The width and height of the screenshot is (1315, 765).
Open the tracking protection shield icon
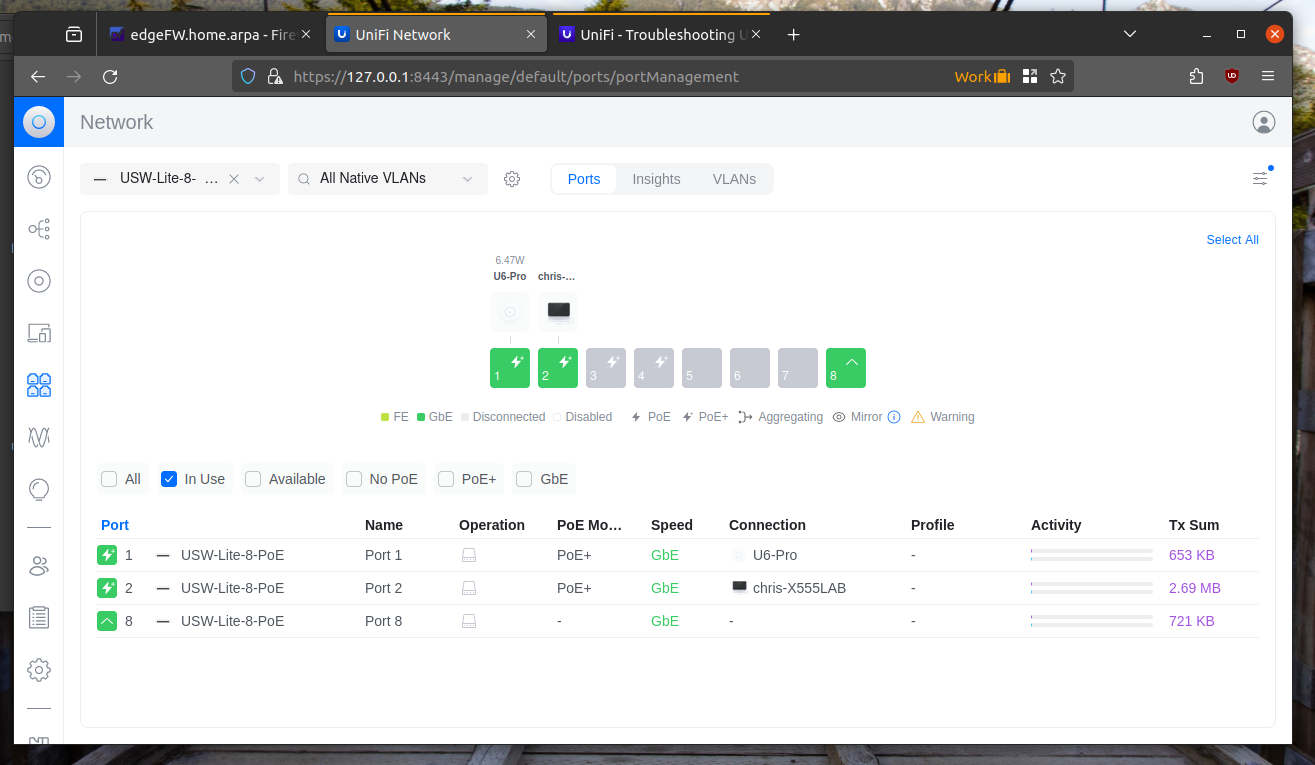(x=249, y=76)
